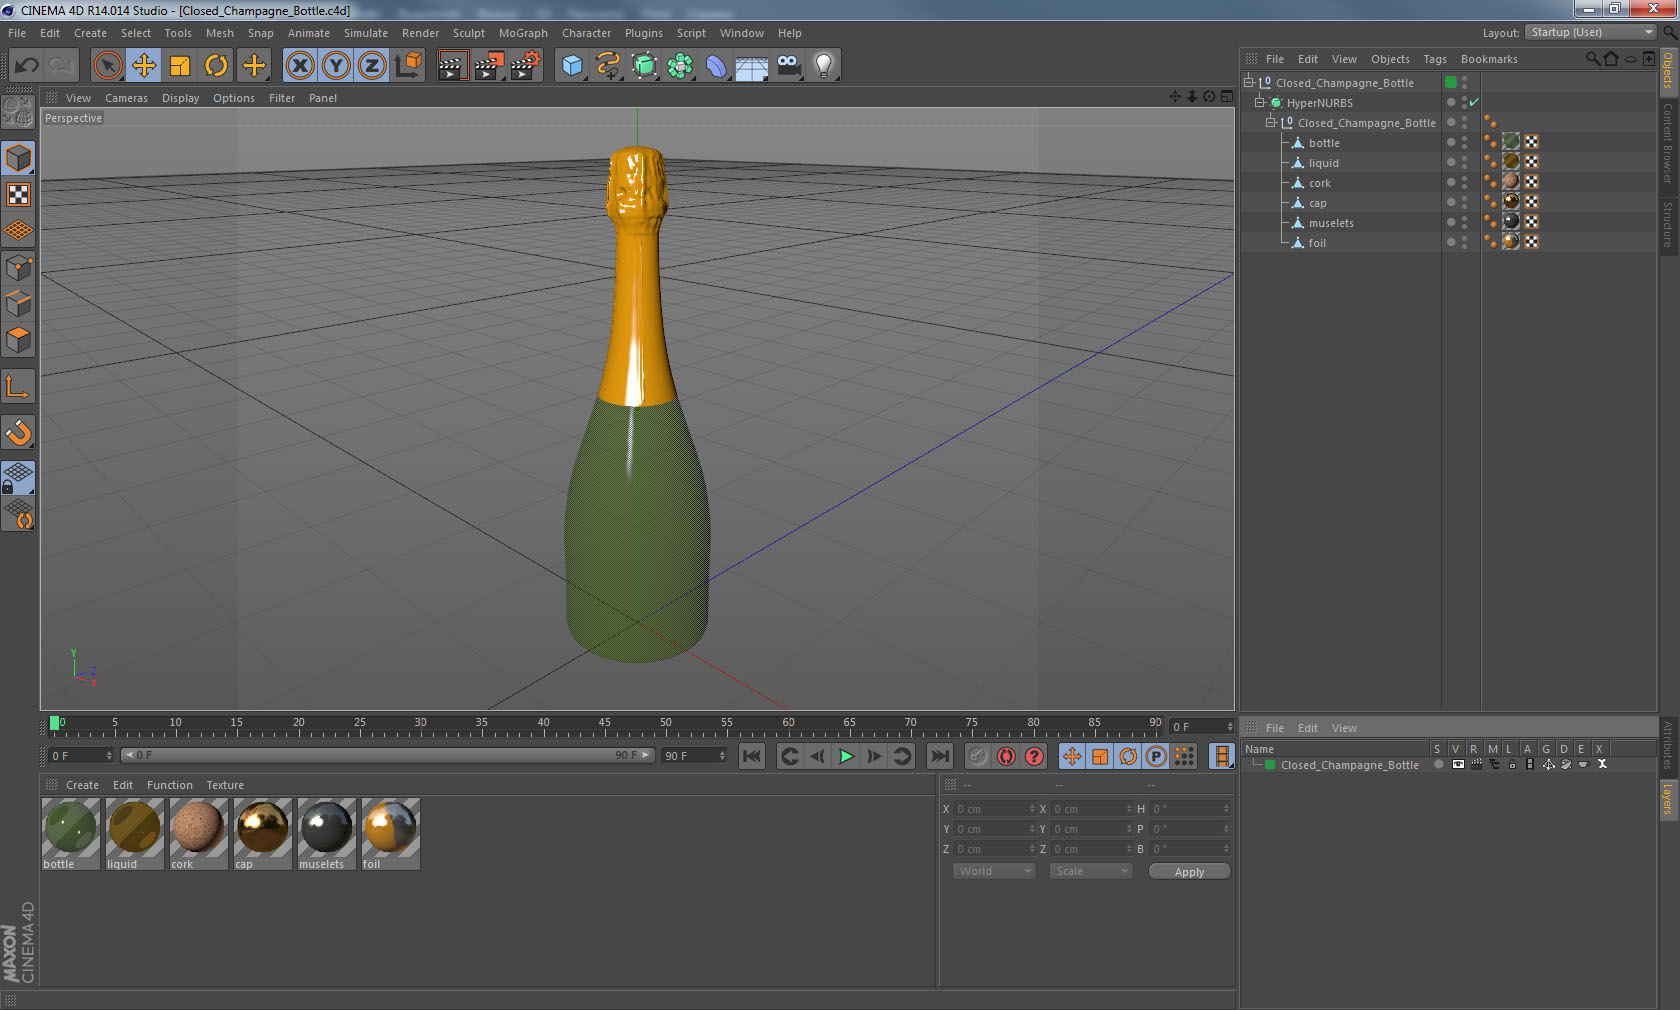Toggle the HyperNURBS green enable checkmark
The height and width of the screenshot is (1010, 1680).
pos(1474,102)
